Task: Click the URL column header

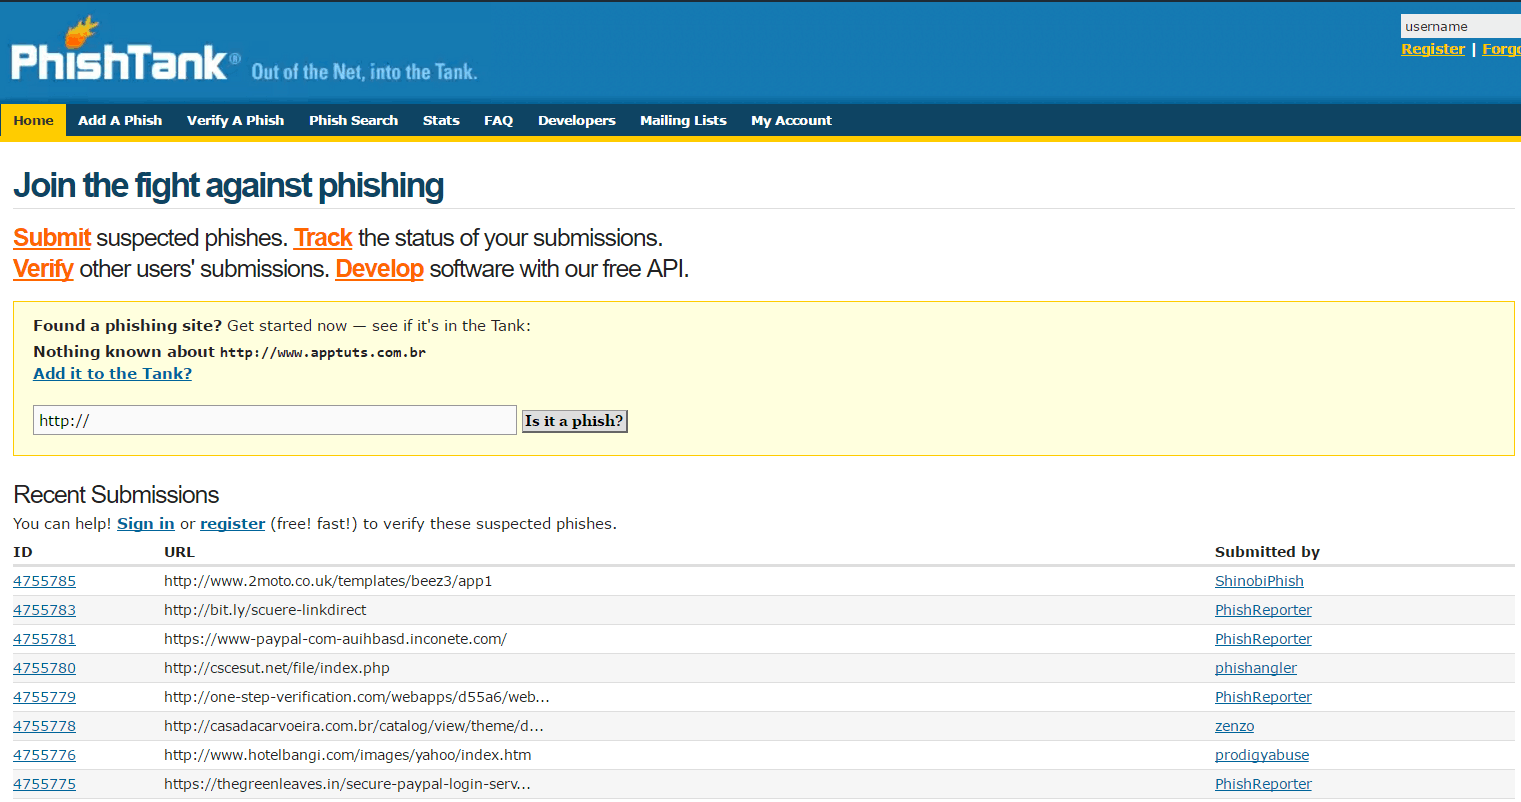Action: coord(179,552)
